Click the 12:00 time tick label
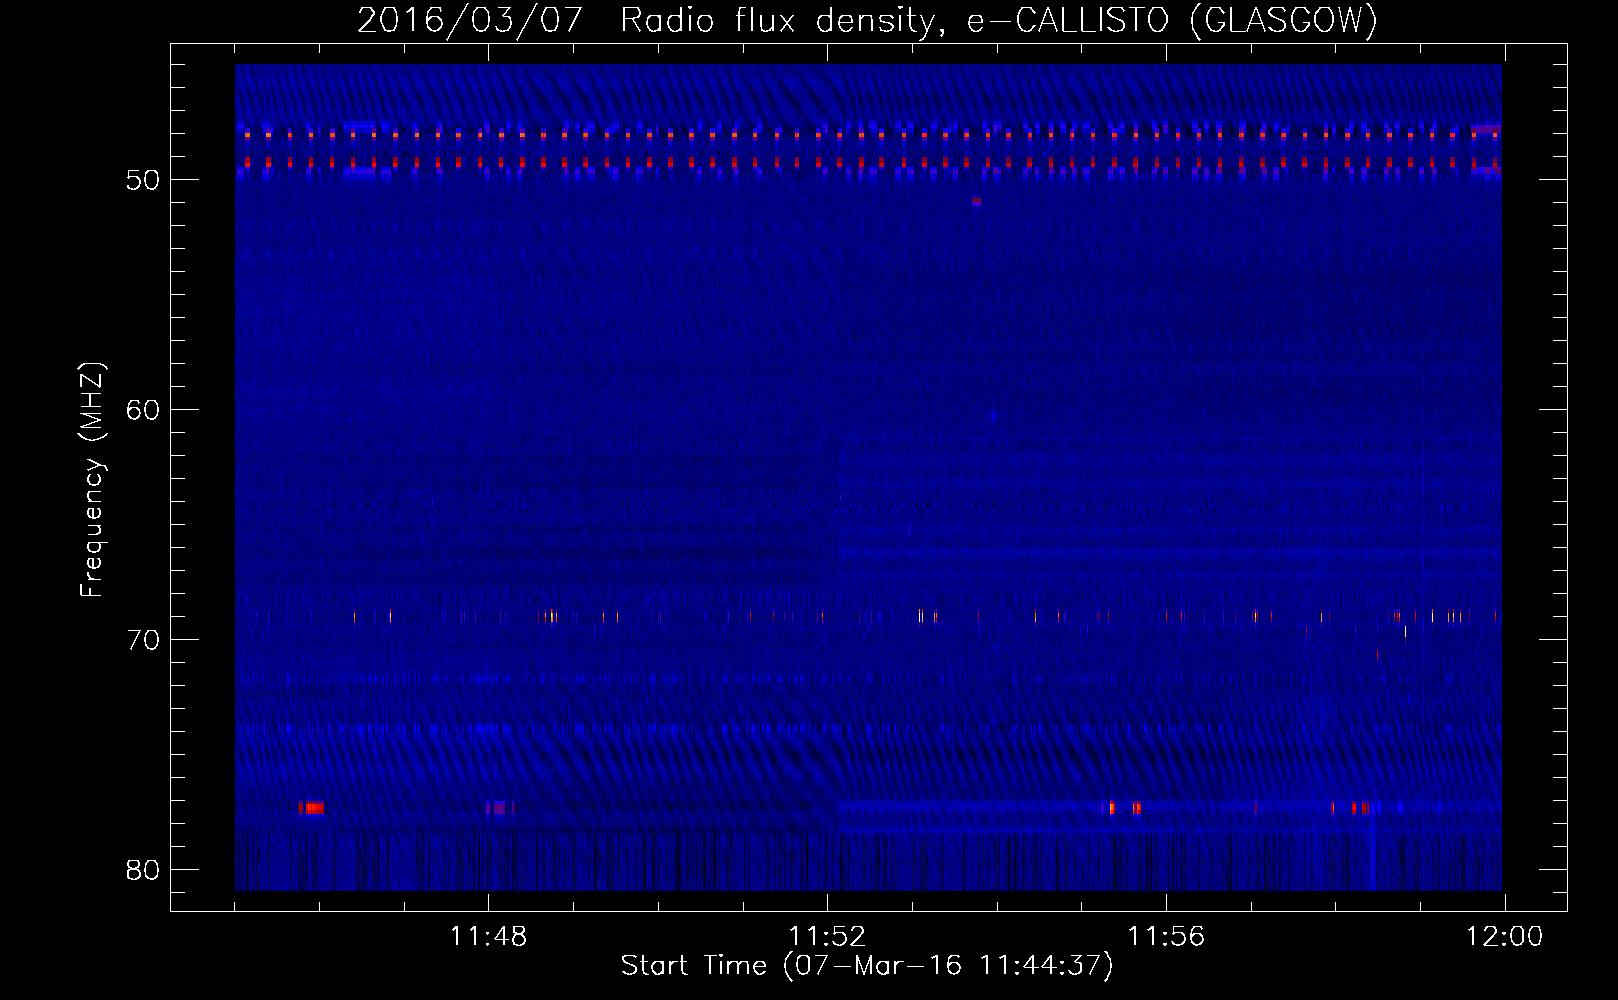The width and height of the screenshot is (1618, 1000). coord(1504,937)
